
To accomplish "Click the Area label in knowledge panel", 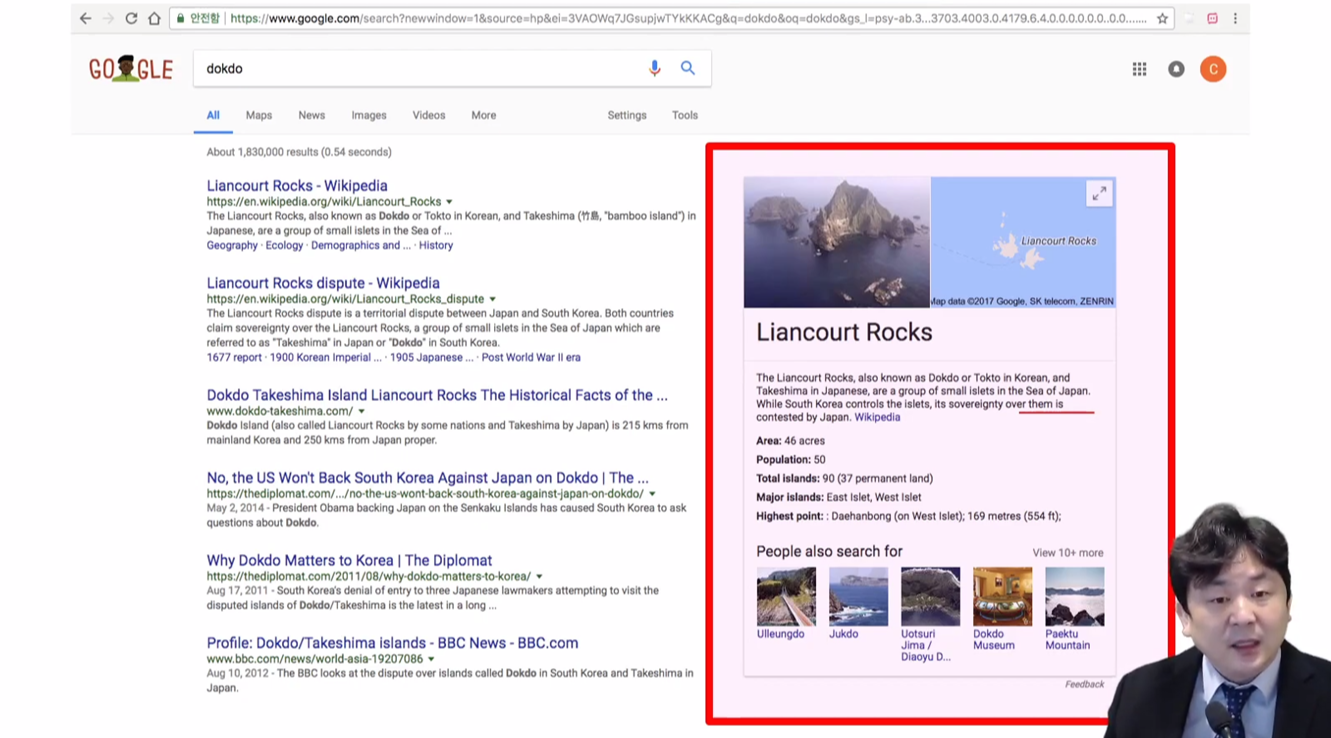I will click(x=769, y=441).
